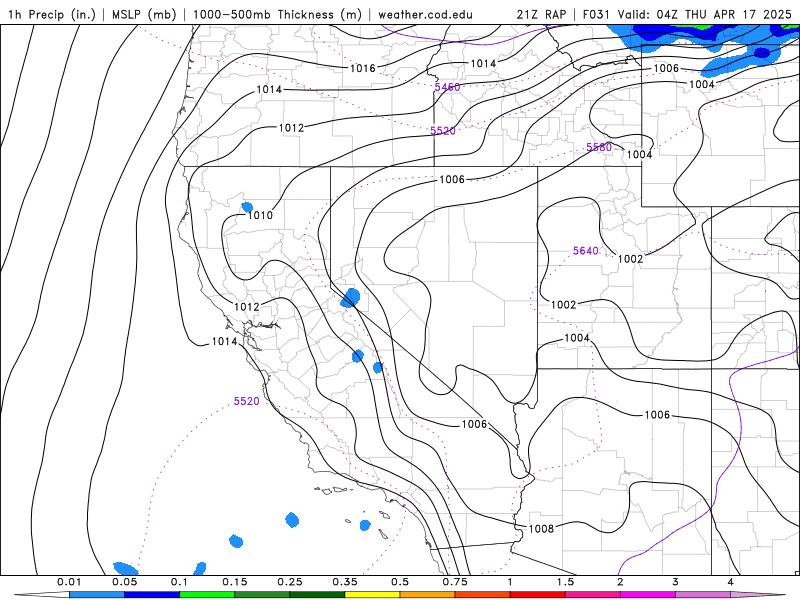This screenshot has width=800, height=600.
Task: Click the "1h Precip (in.)" header text
Action: (x=52, y=14)
